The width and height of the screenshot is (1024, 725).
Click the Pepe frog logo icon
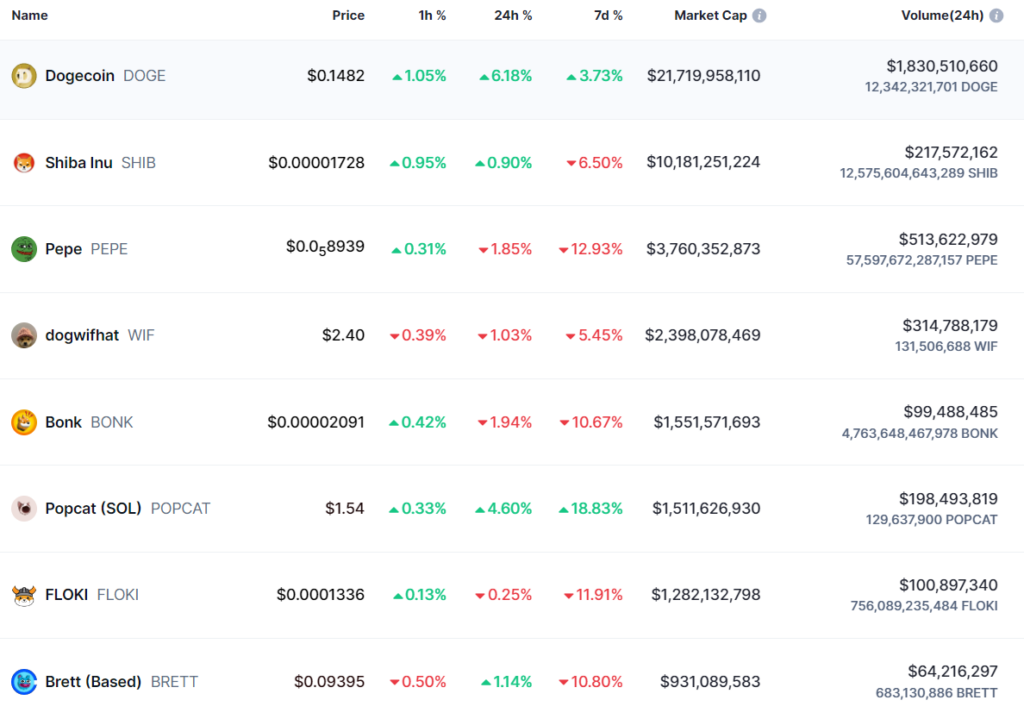pyautogui.click(x=24, y=249)
